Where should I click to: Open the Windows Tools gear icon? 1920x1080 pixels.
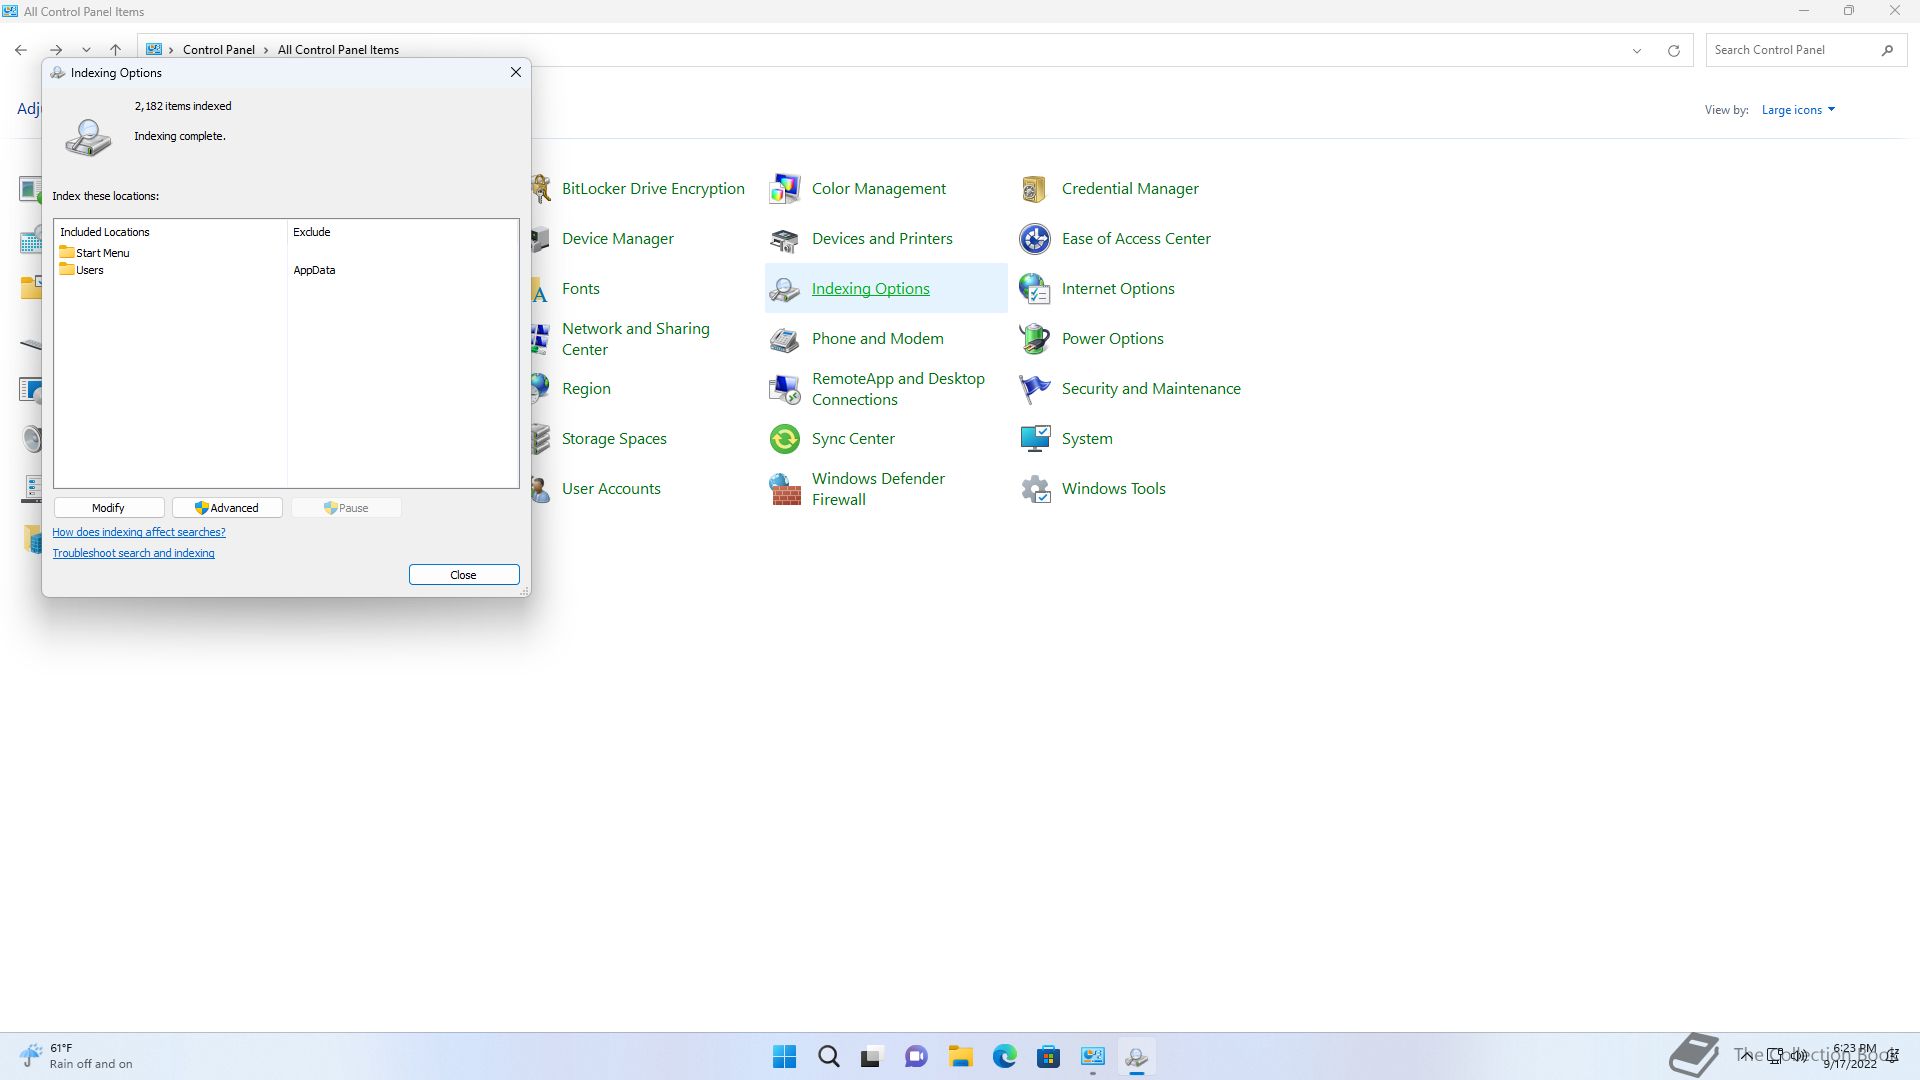pyautogui.click(x=1035, y=488)
